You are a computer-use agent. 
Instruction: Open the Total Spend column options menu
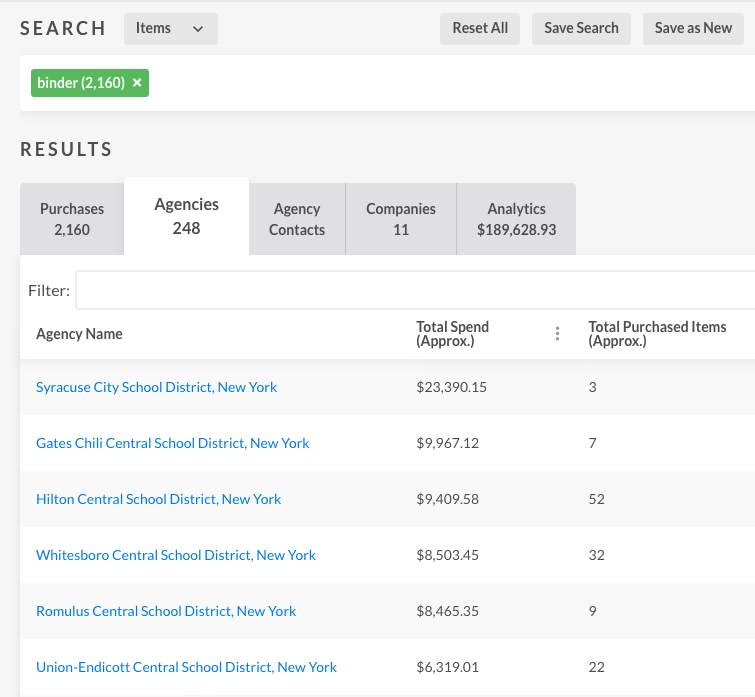click(557, 334)
